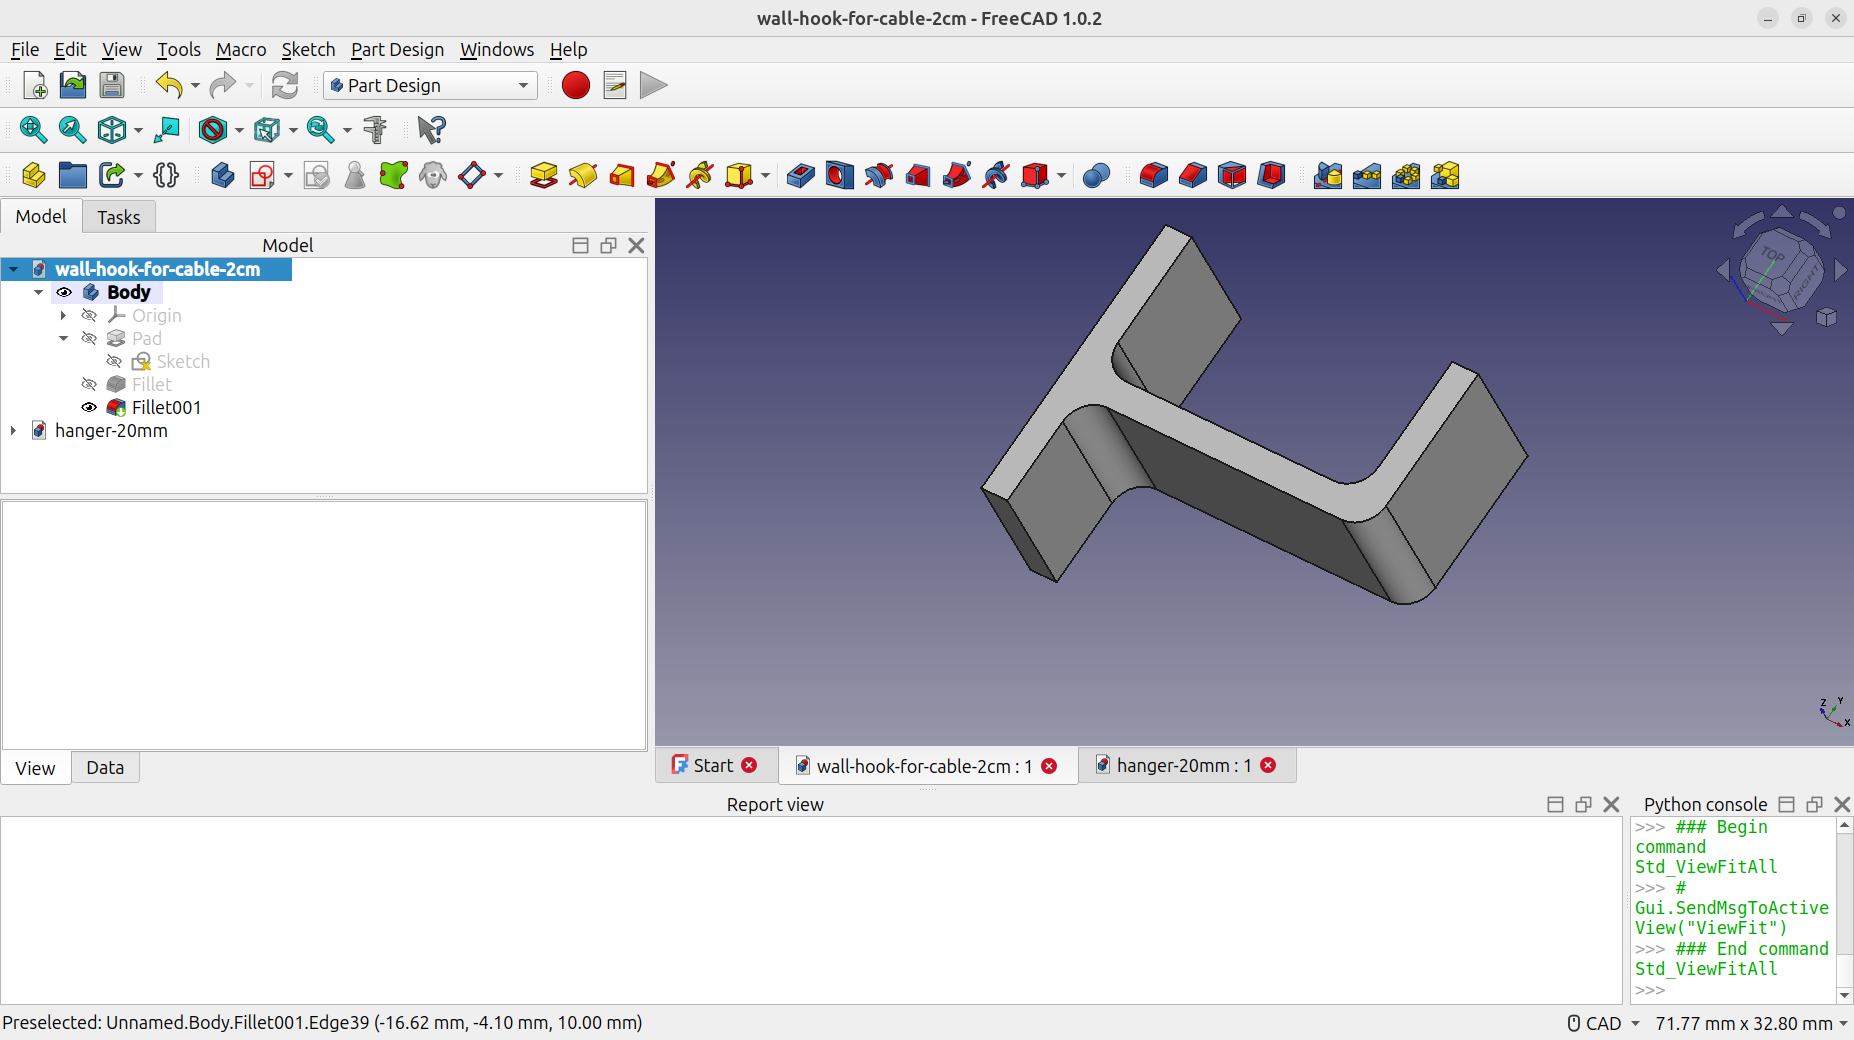1854x1040 pixels.
Task: Switch to the hanger-20mm document tab
Action: pos(1174,766)
